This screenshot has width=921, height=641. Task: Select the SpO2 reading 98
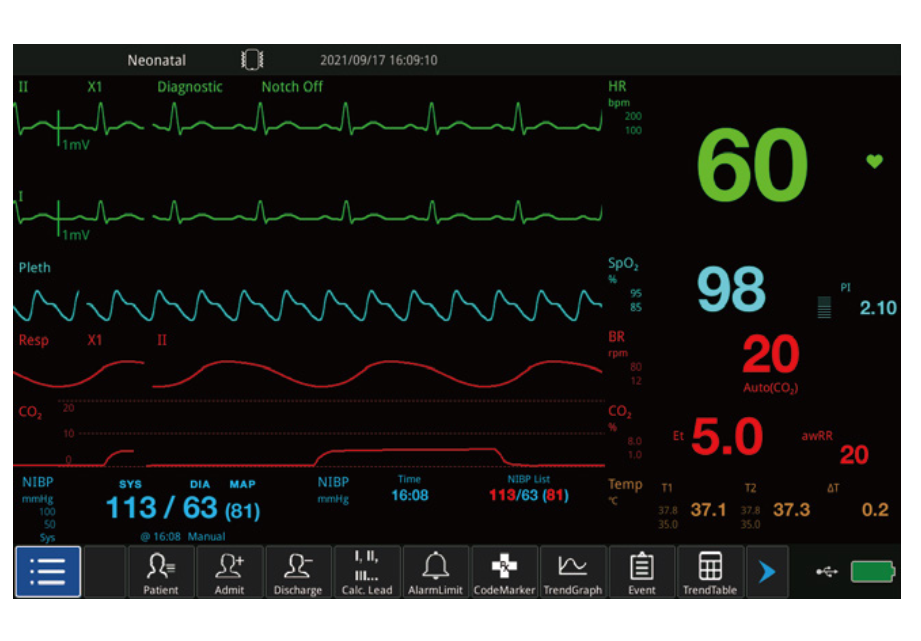pos(731,290)
